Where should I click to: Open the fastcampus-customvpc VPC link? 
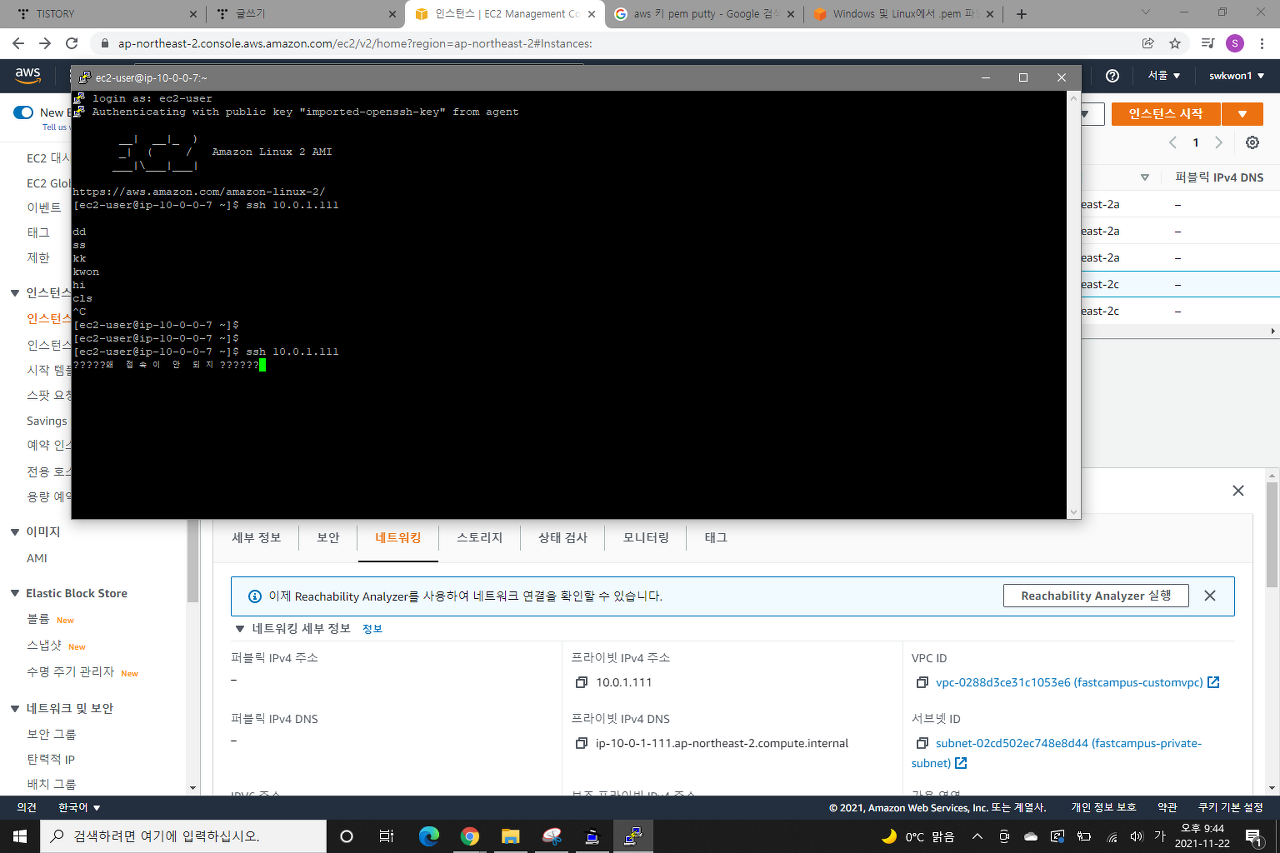(1078, 682)
